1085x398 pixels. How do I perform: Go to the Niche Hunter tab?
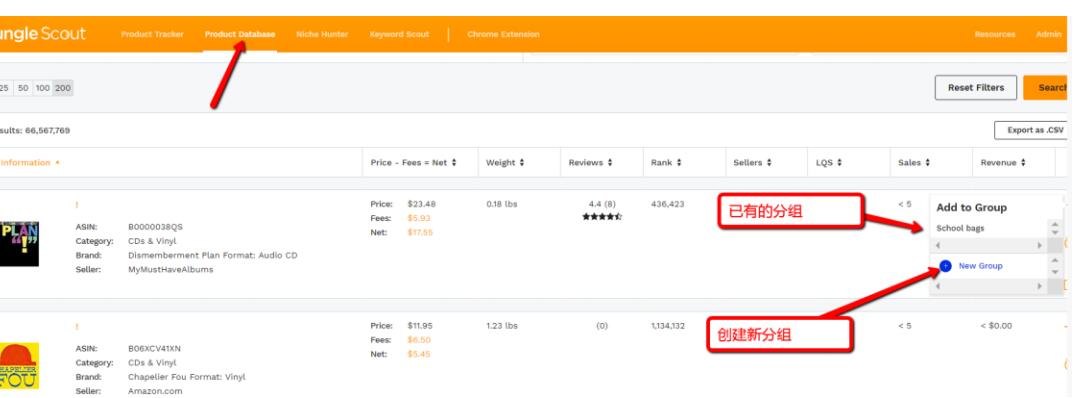(x=322, y=34)
